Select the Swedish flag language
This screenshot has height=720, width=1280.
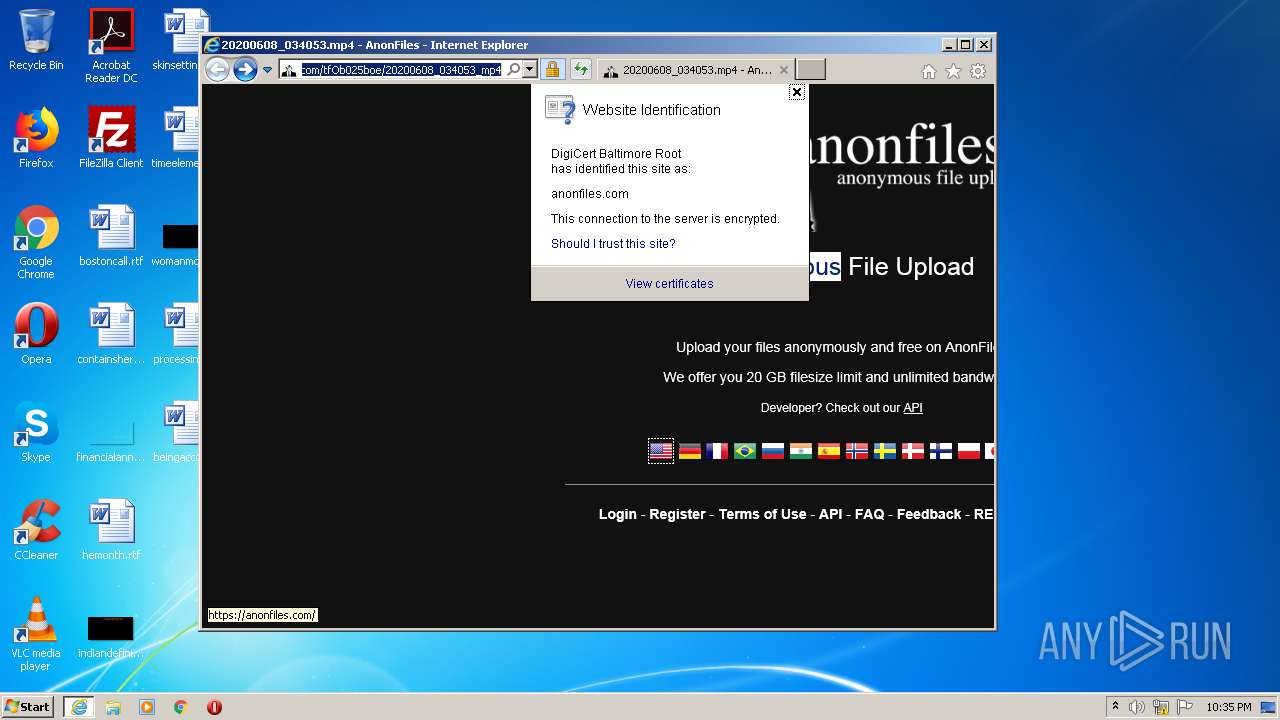pyautogui.click(x=885, y=451)
